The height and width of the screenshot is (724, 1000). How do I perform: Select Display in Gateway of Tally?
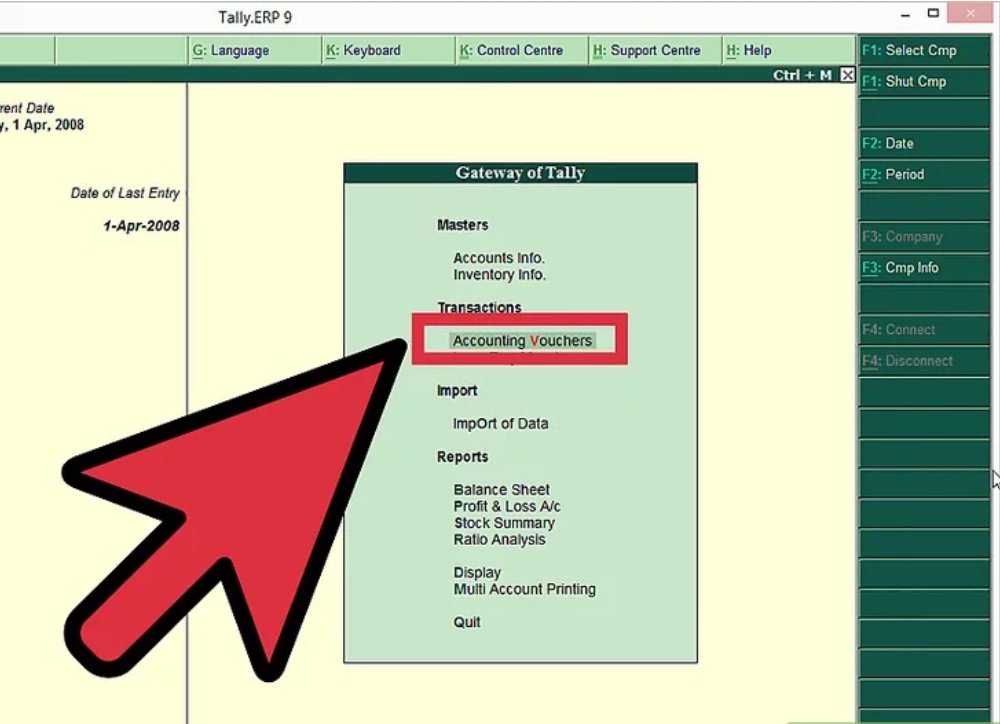pos(477,573)
